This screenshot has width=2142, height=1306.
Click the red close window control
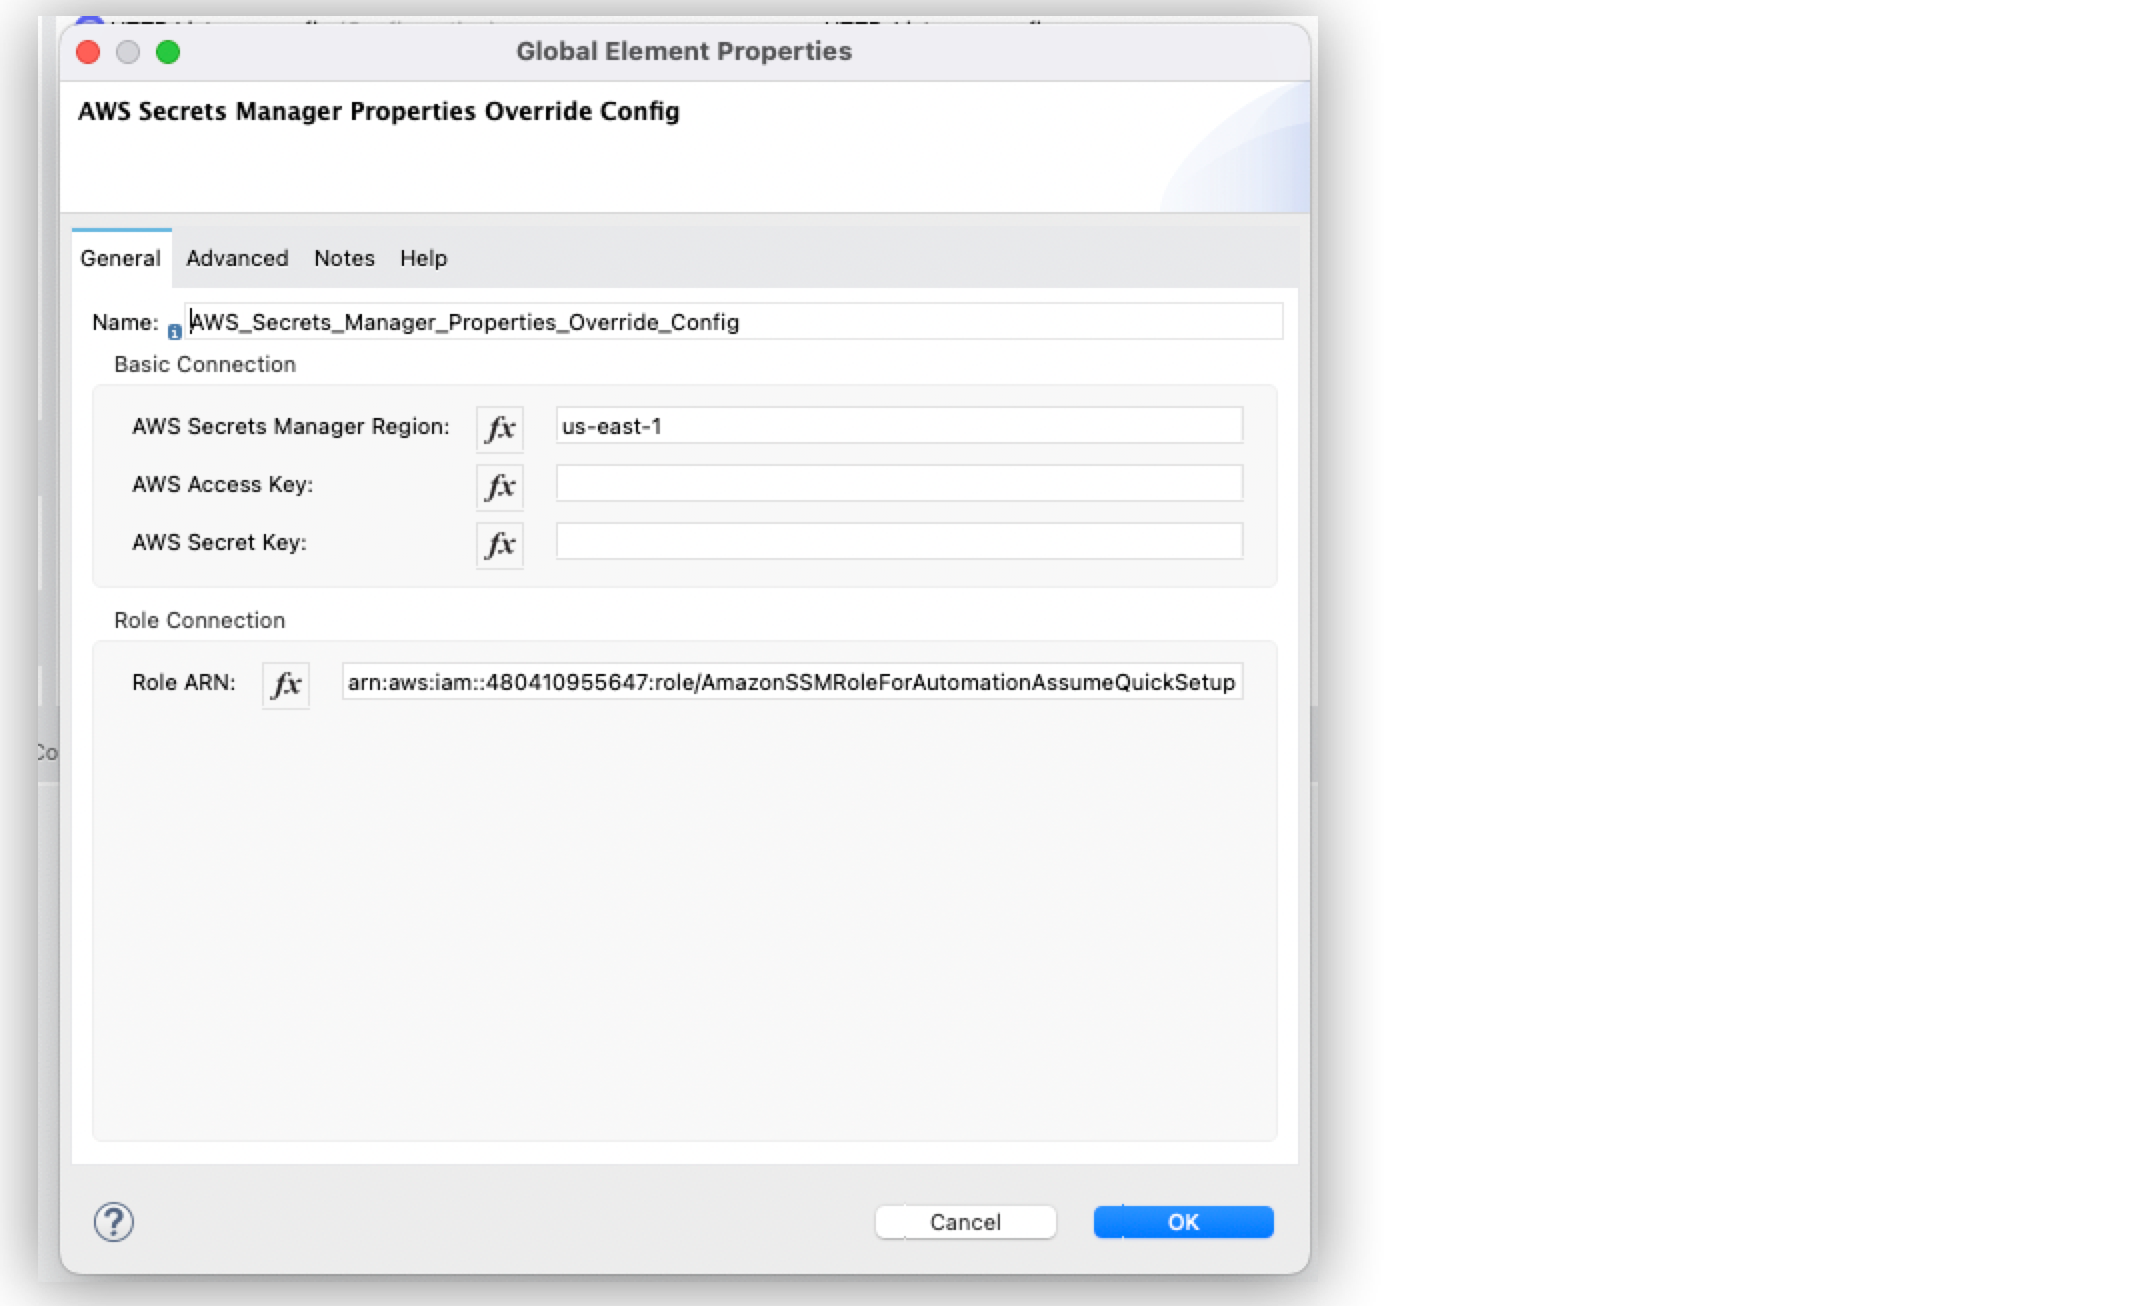click(88, 52)
